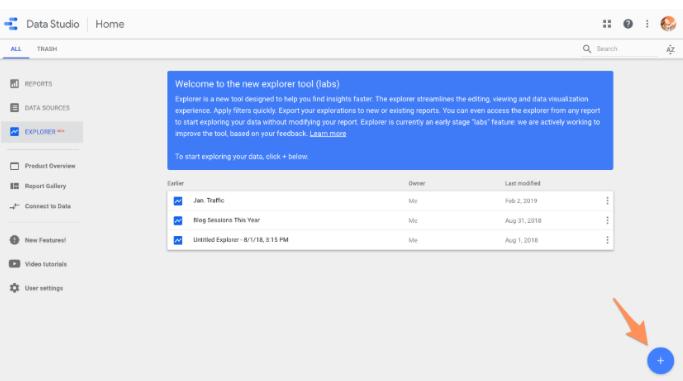This screenshot has width=683, height=381.
Task: Open options menu for Untitled Explorer
Action: [607, 240]
